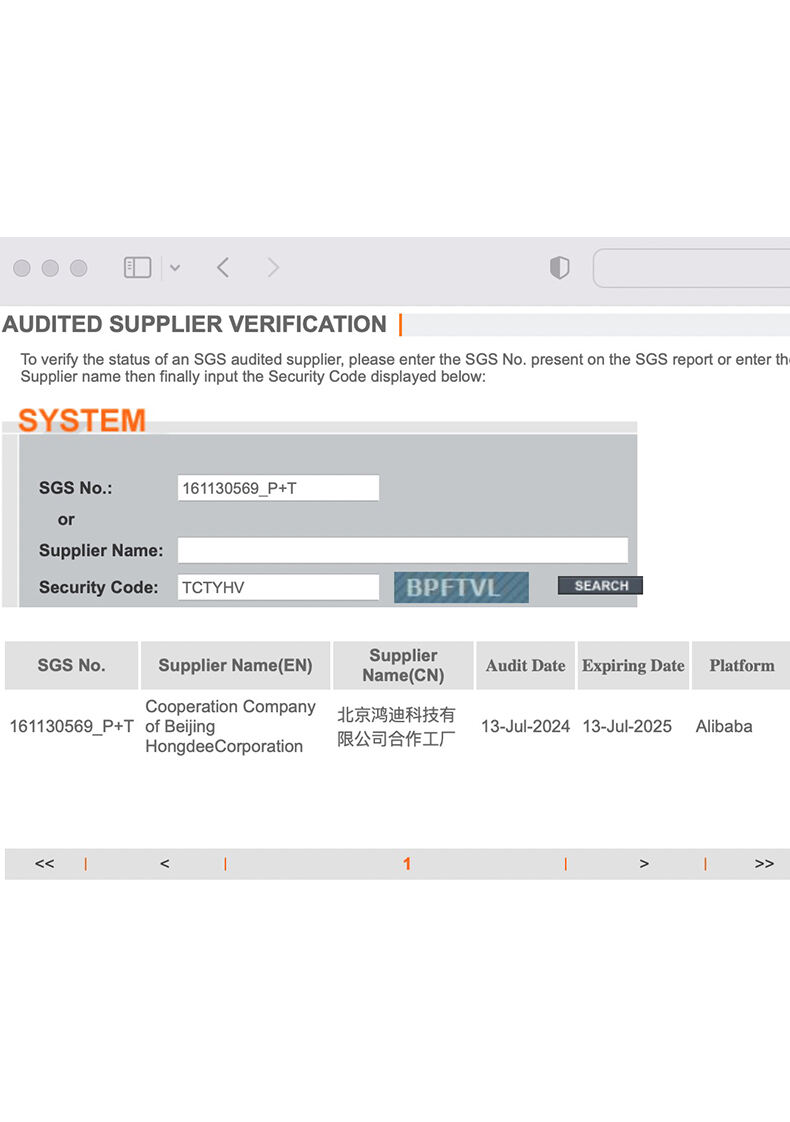This screenshot has height=1122, width=790.
Task: Click the Supplier Name(CN) column header
Action: 404,665
